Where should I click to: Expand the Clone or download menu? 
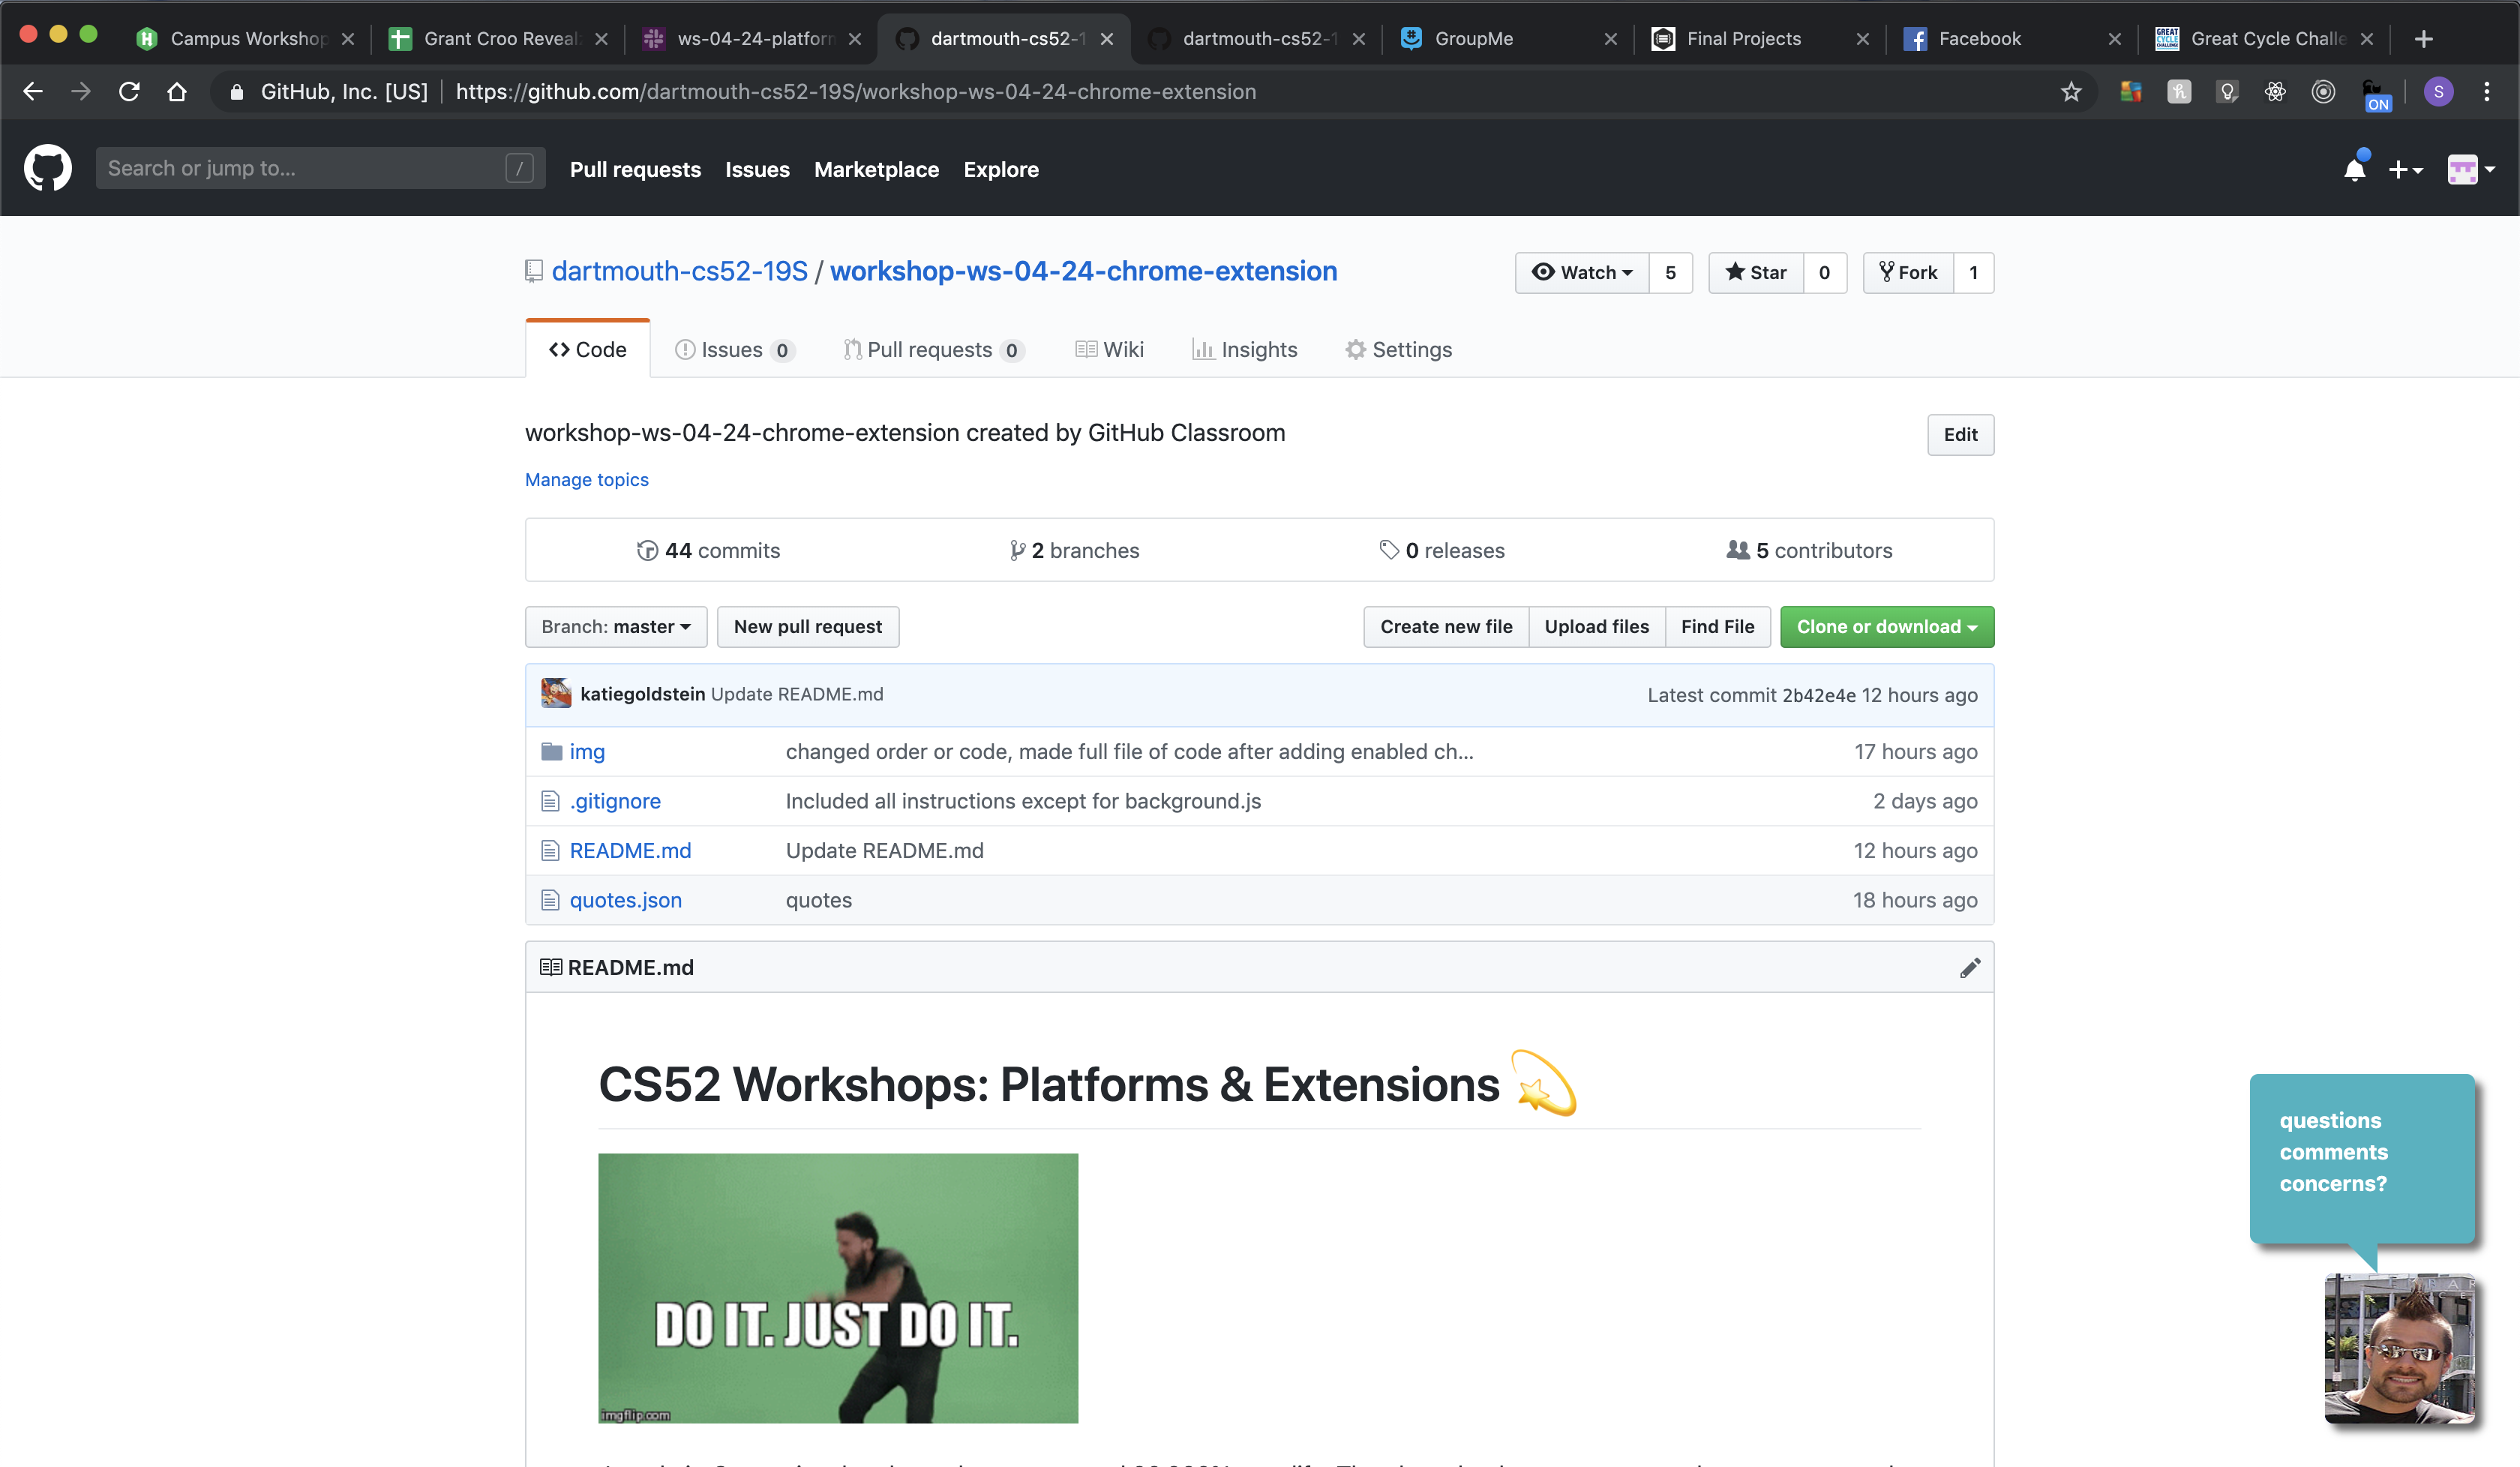[1886, 627]
